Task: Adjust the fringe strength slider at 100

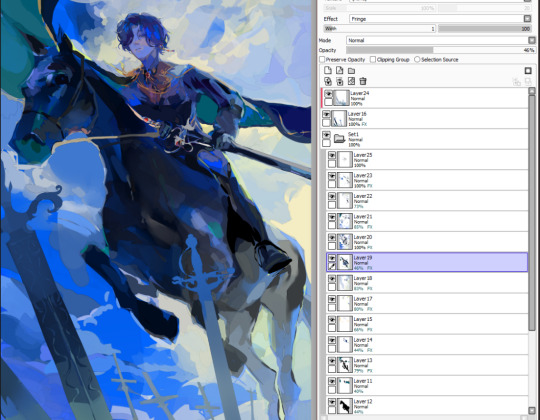Action: tap(484, 29)
